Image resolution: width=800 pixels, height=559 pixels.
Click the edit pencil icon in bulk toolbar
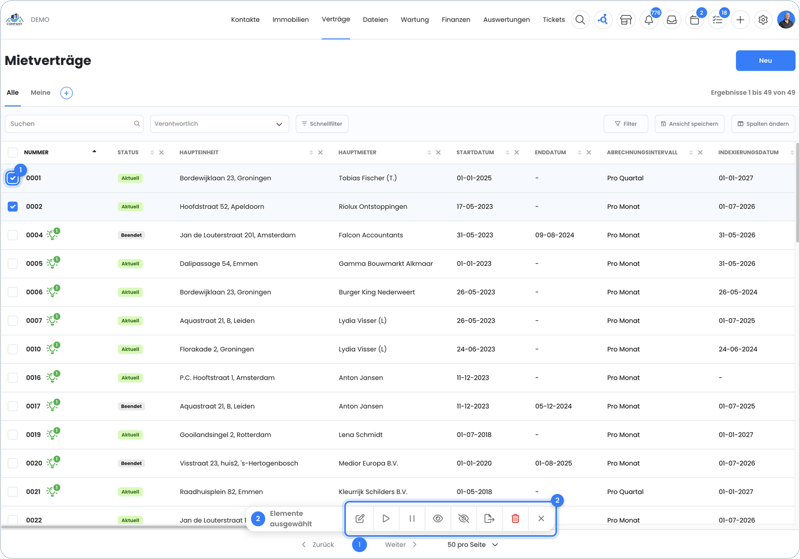click(x=360, y=519)
